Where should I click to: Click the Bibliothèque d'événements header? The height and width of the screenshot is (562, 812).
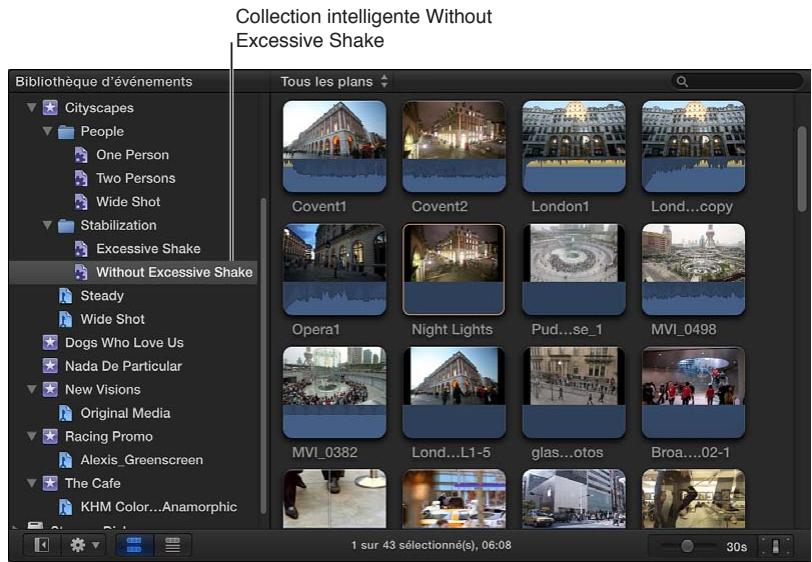[x=104, y=81]
